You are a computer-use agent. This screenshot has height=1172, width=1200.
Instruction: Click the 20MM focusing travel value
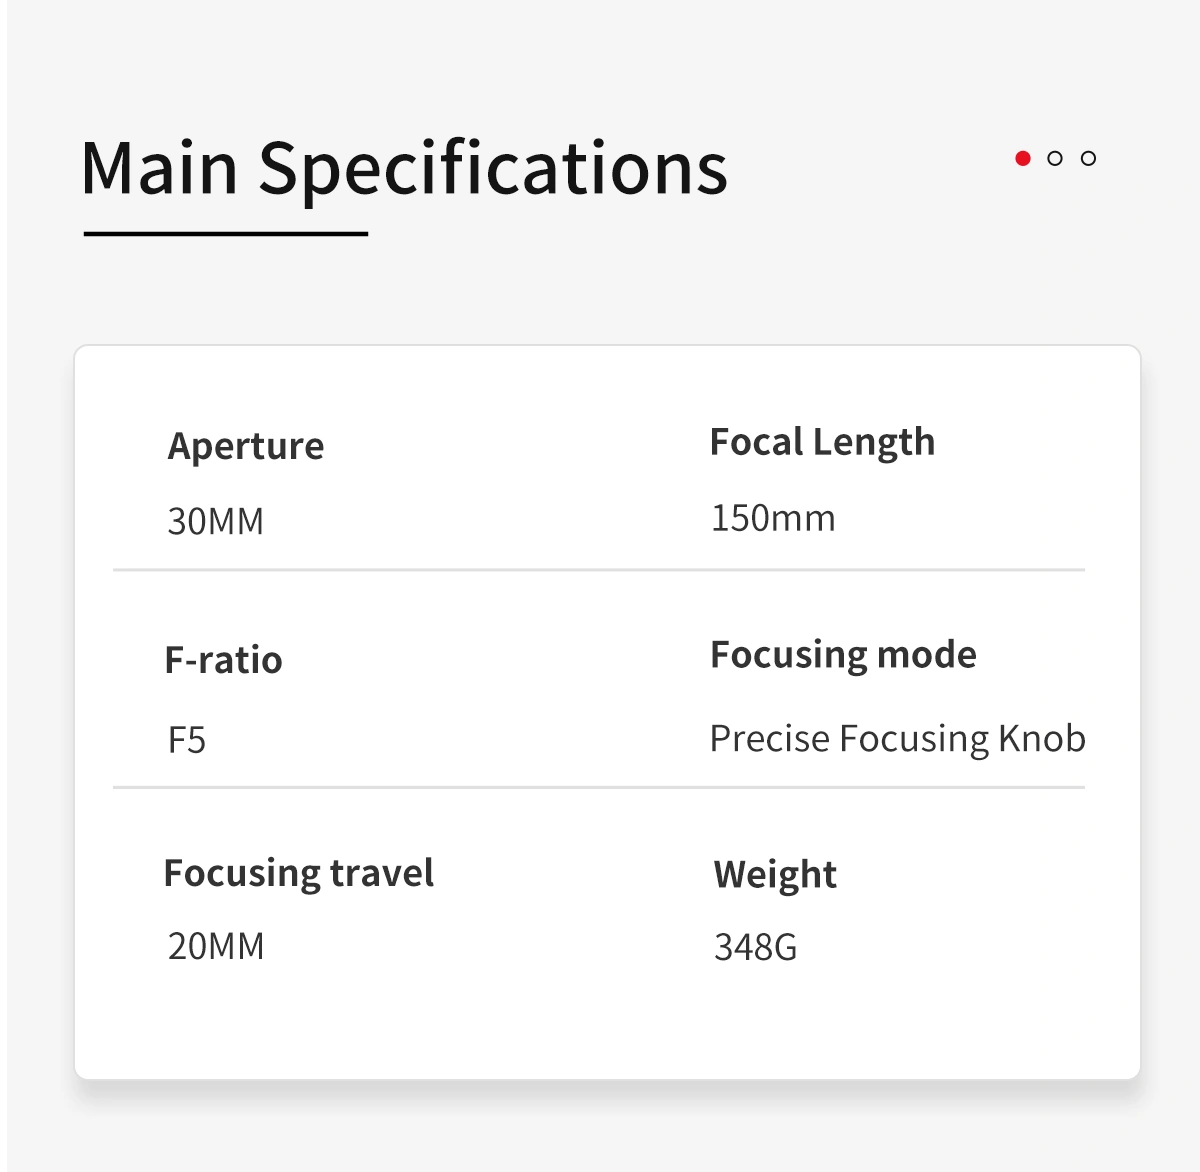pos(216,946)
